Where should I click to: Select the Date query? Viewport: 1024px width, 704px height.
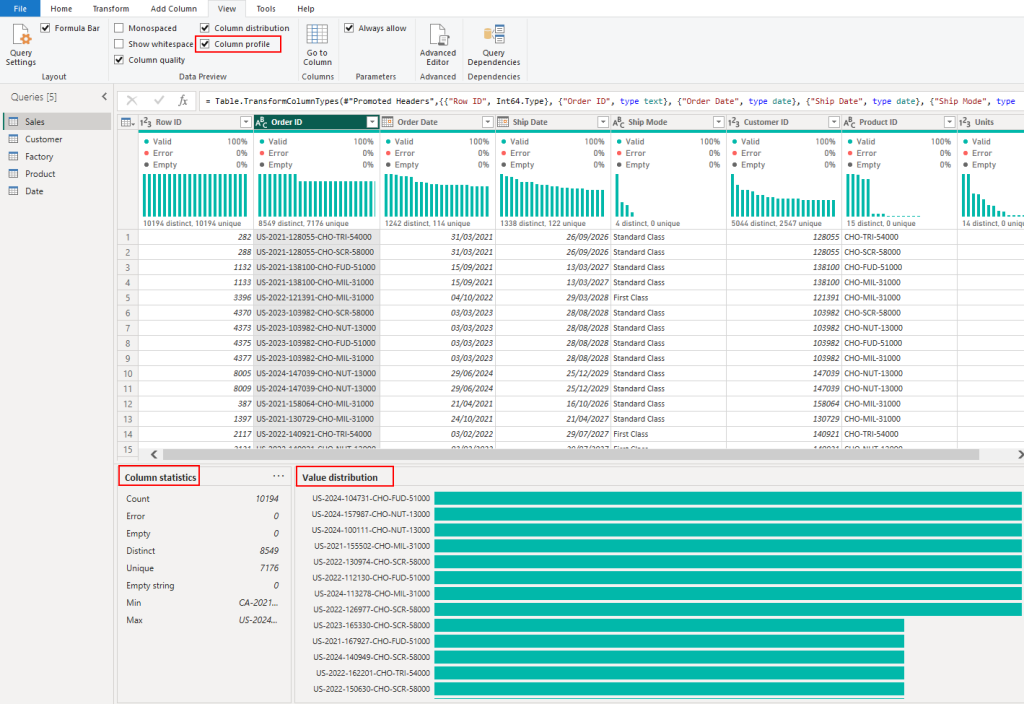(x=57, y=191)
